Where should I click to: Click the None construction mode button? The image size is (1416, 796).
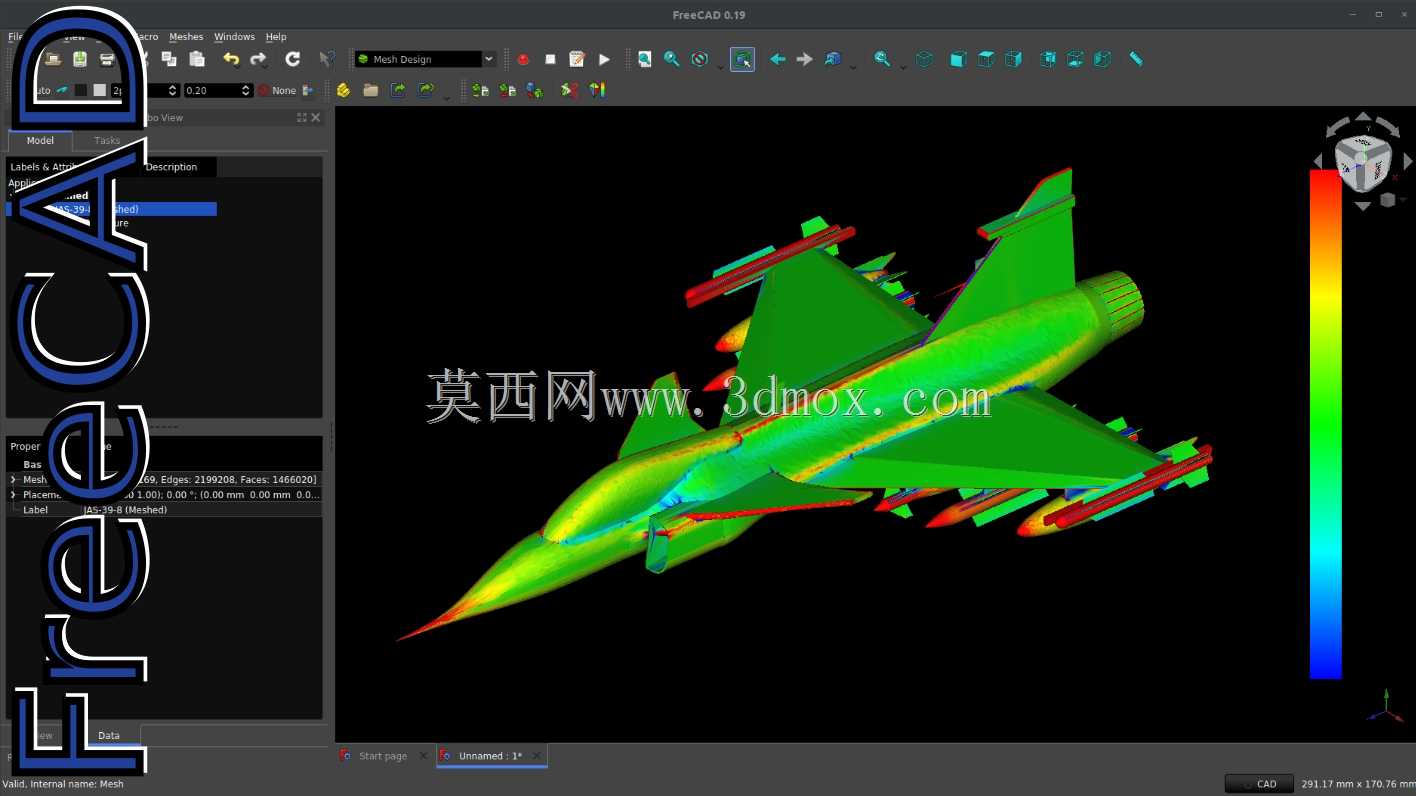pos(277,90)
